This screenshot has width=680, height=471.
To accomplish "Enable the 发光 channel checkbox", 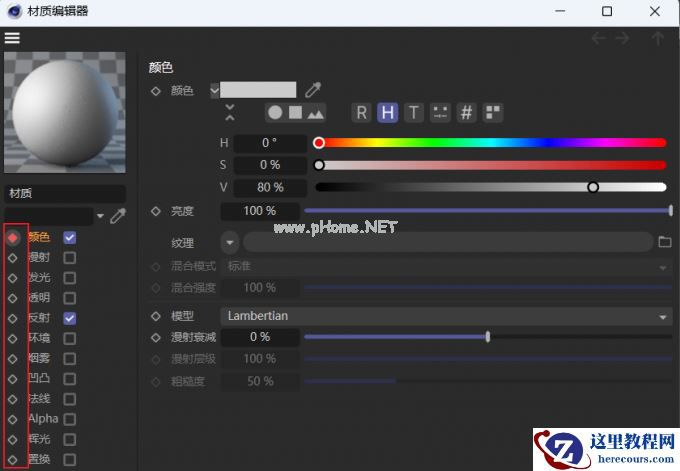I will coord(69,278).
